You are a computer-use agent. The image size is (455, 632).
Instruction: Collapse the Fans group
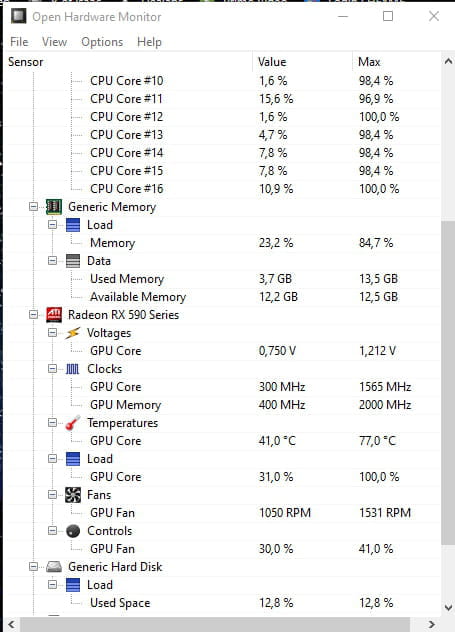[x=52, y=495]
